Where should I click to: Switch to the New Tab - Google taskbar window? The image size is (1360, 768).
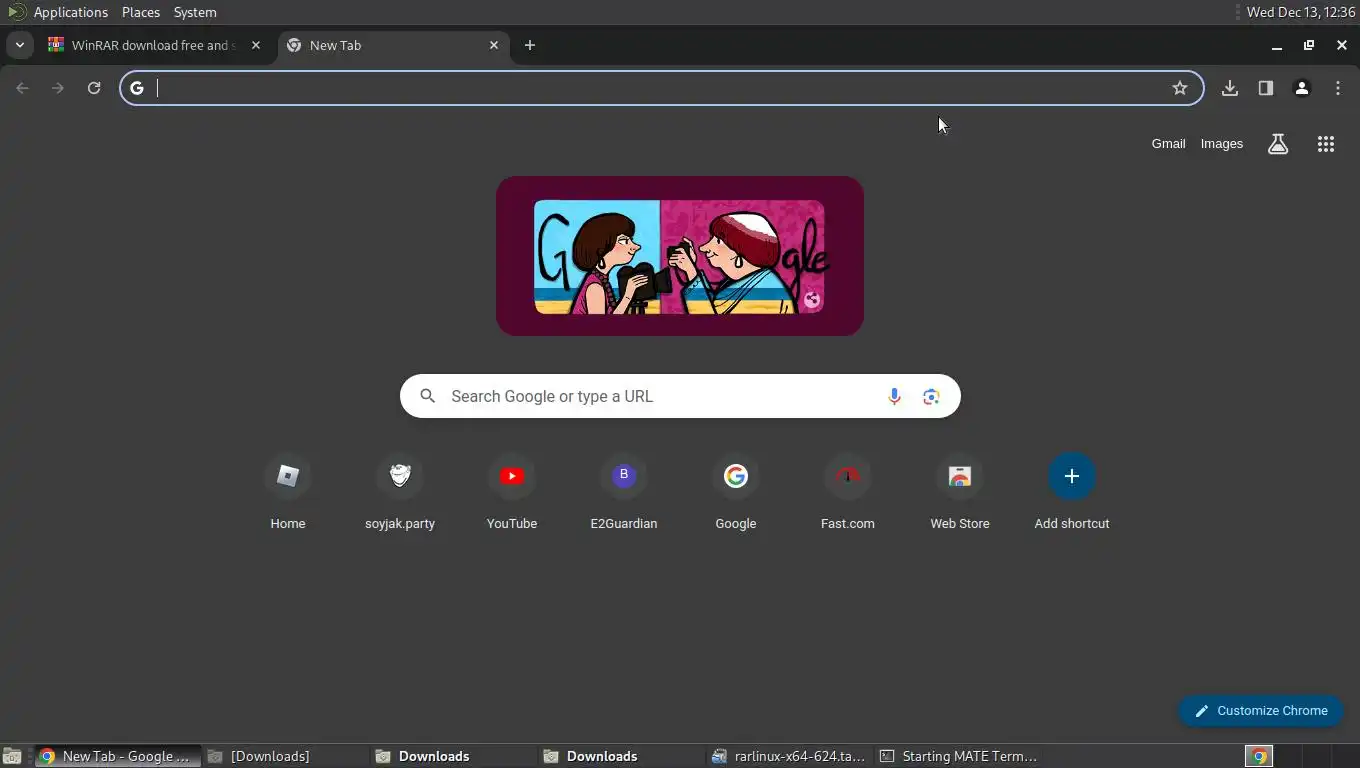tap(118, 757)
